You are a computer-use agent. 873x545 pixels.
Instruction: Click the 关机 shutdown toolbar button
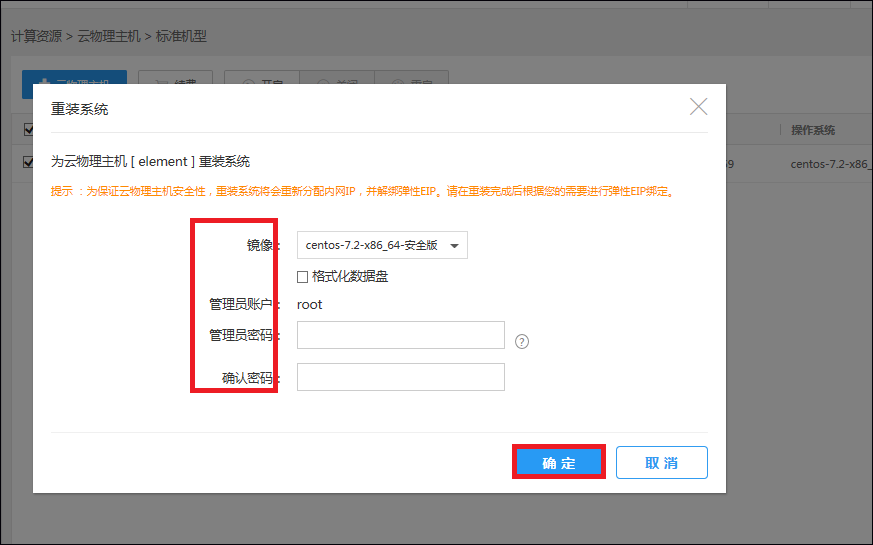click(x=336, y=79)
